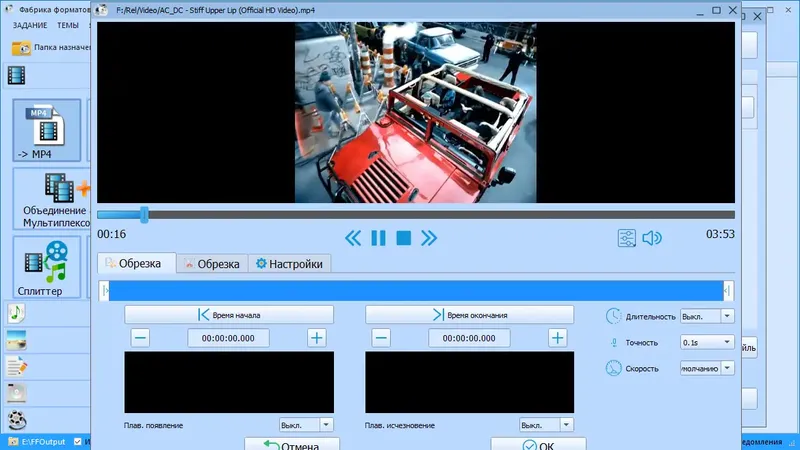Click the start time input field

coord(228,338)
